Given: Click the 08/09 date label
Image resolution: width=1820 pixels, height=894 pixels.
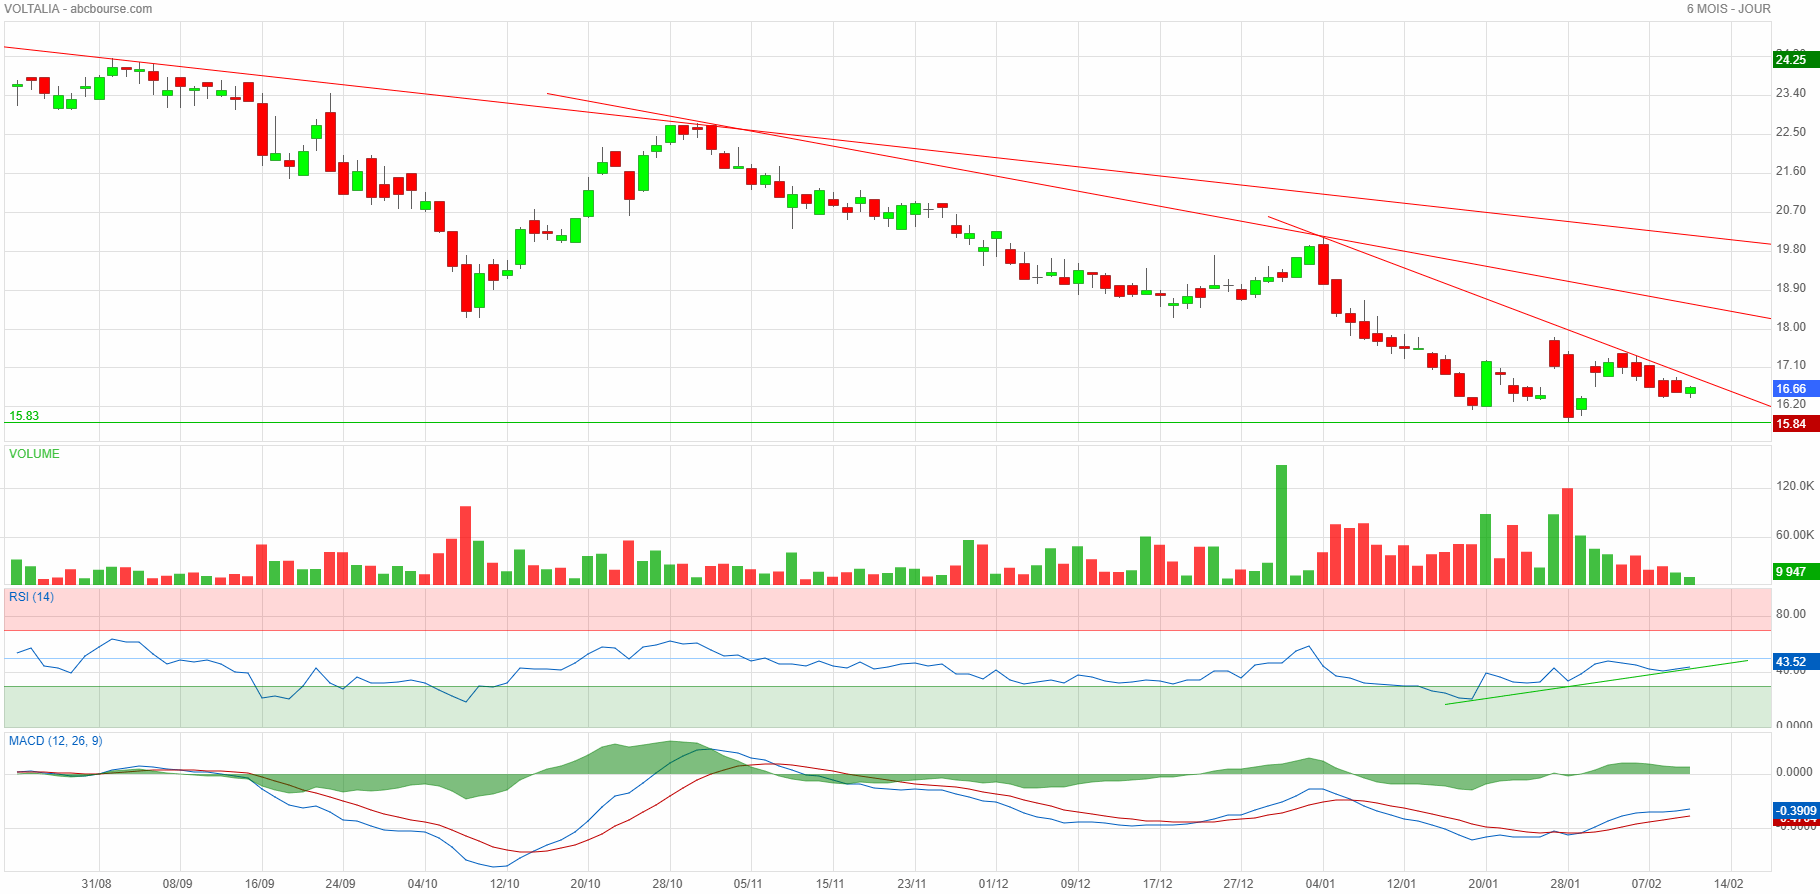Looking at the screenshot, I should tap(177, 884).
